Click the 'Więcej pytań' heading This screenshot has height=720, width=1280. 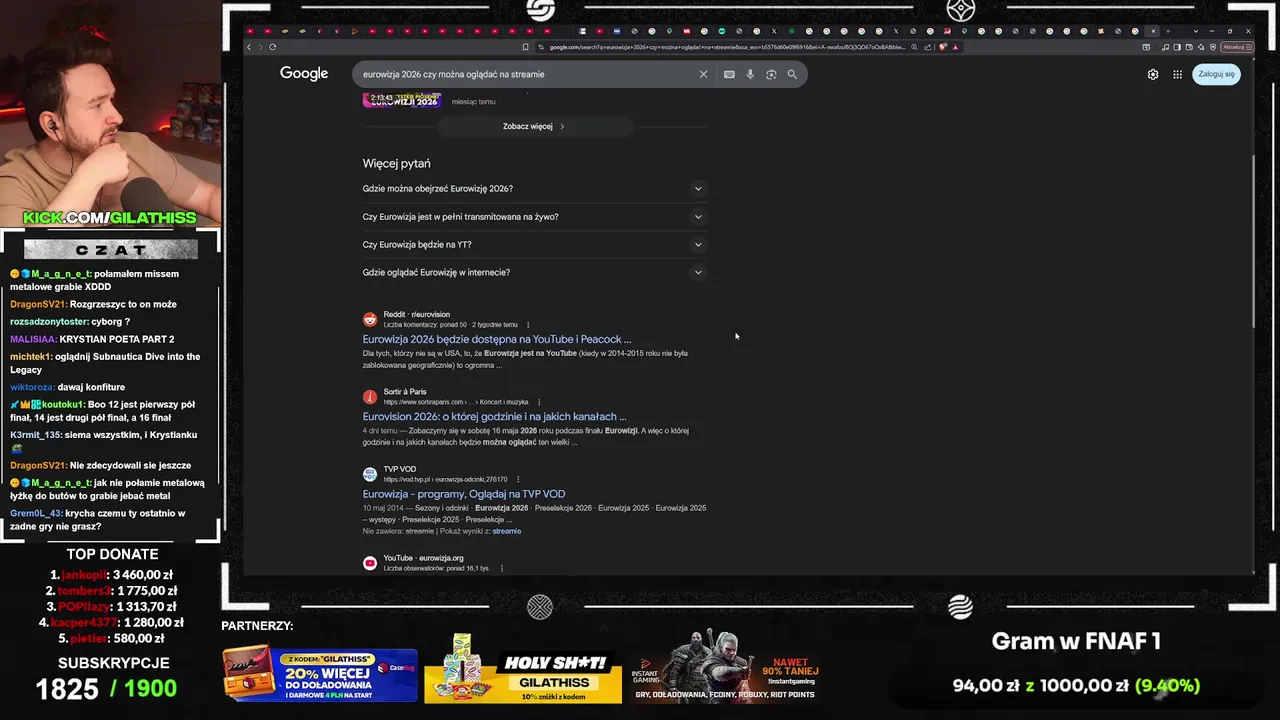tap(397, 163)
